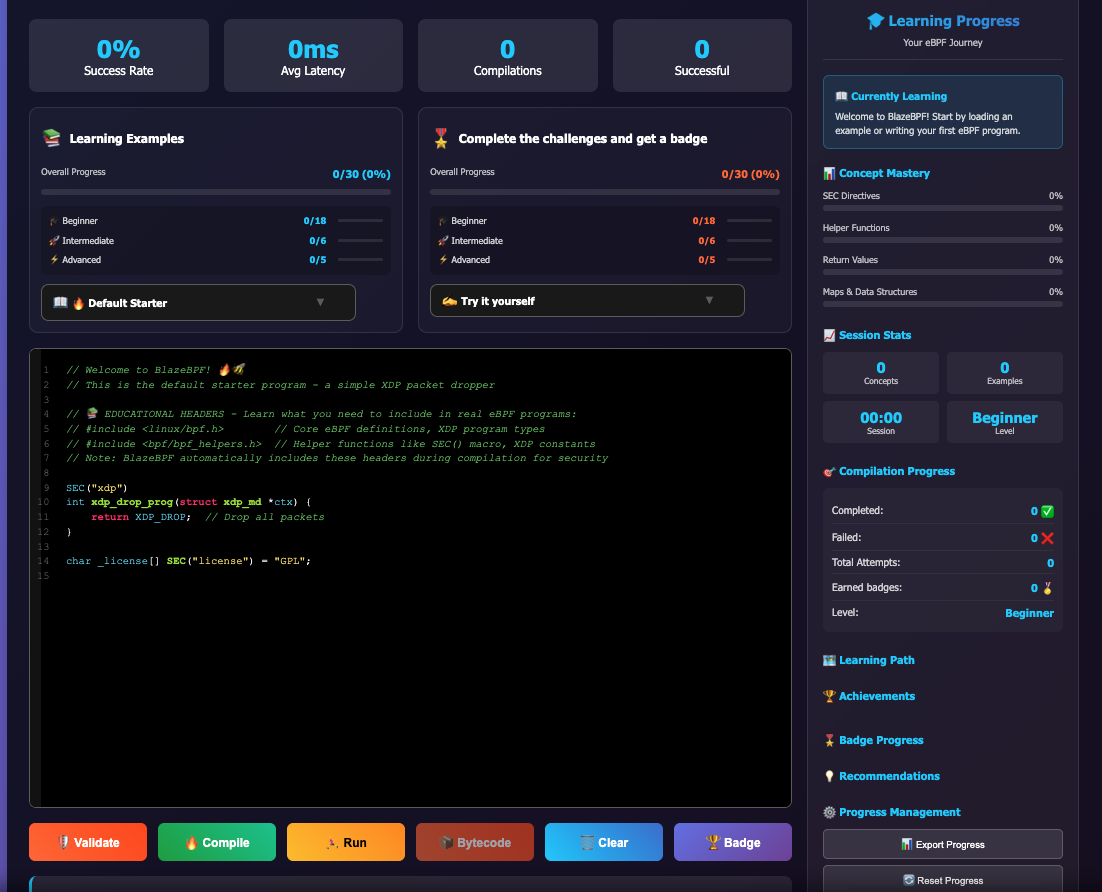
Task: Click the trophy icon beside Achievements
Action: 829,696
